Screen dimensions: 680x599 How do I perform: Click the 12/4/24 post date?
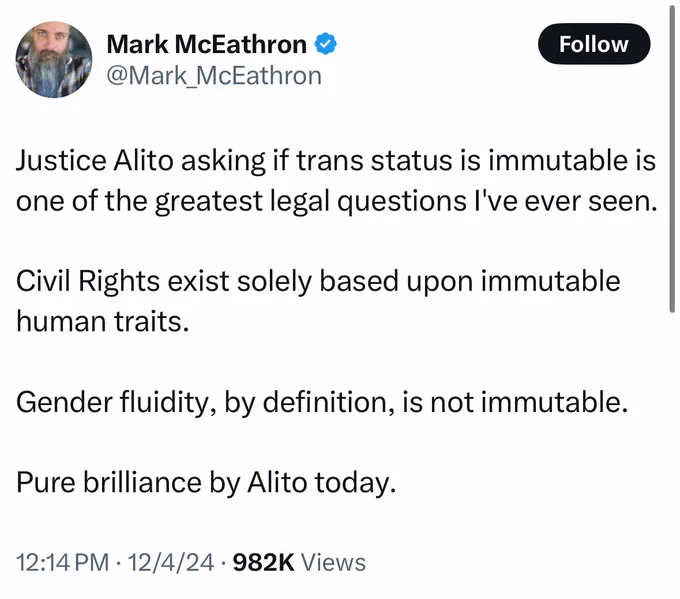click(171, 563)
